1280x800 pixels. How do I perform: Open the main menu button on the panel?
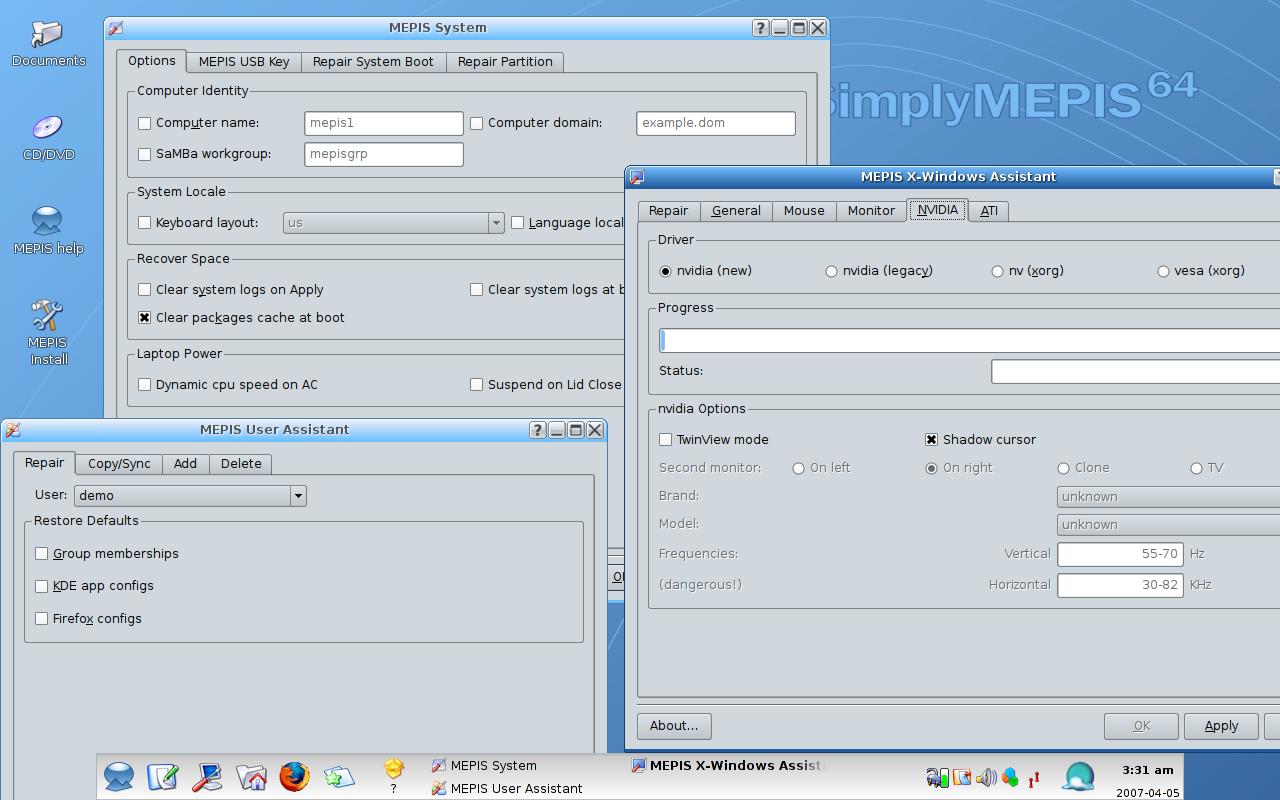[x=119, y=777]
